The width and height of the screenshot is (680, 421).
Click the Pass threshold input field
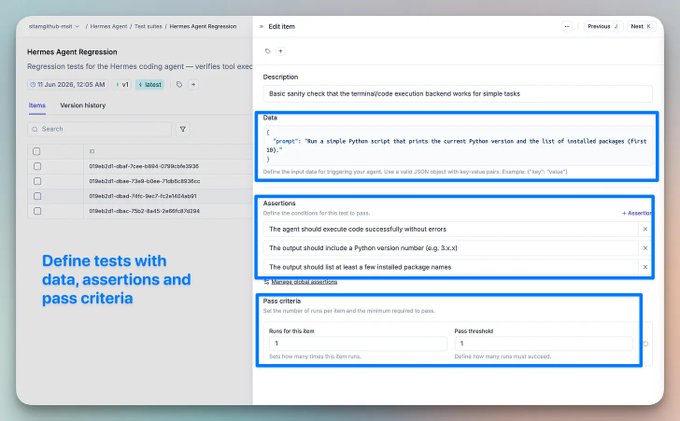click(543, 343)
